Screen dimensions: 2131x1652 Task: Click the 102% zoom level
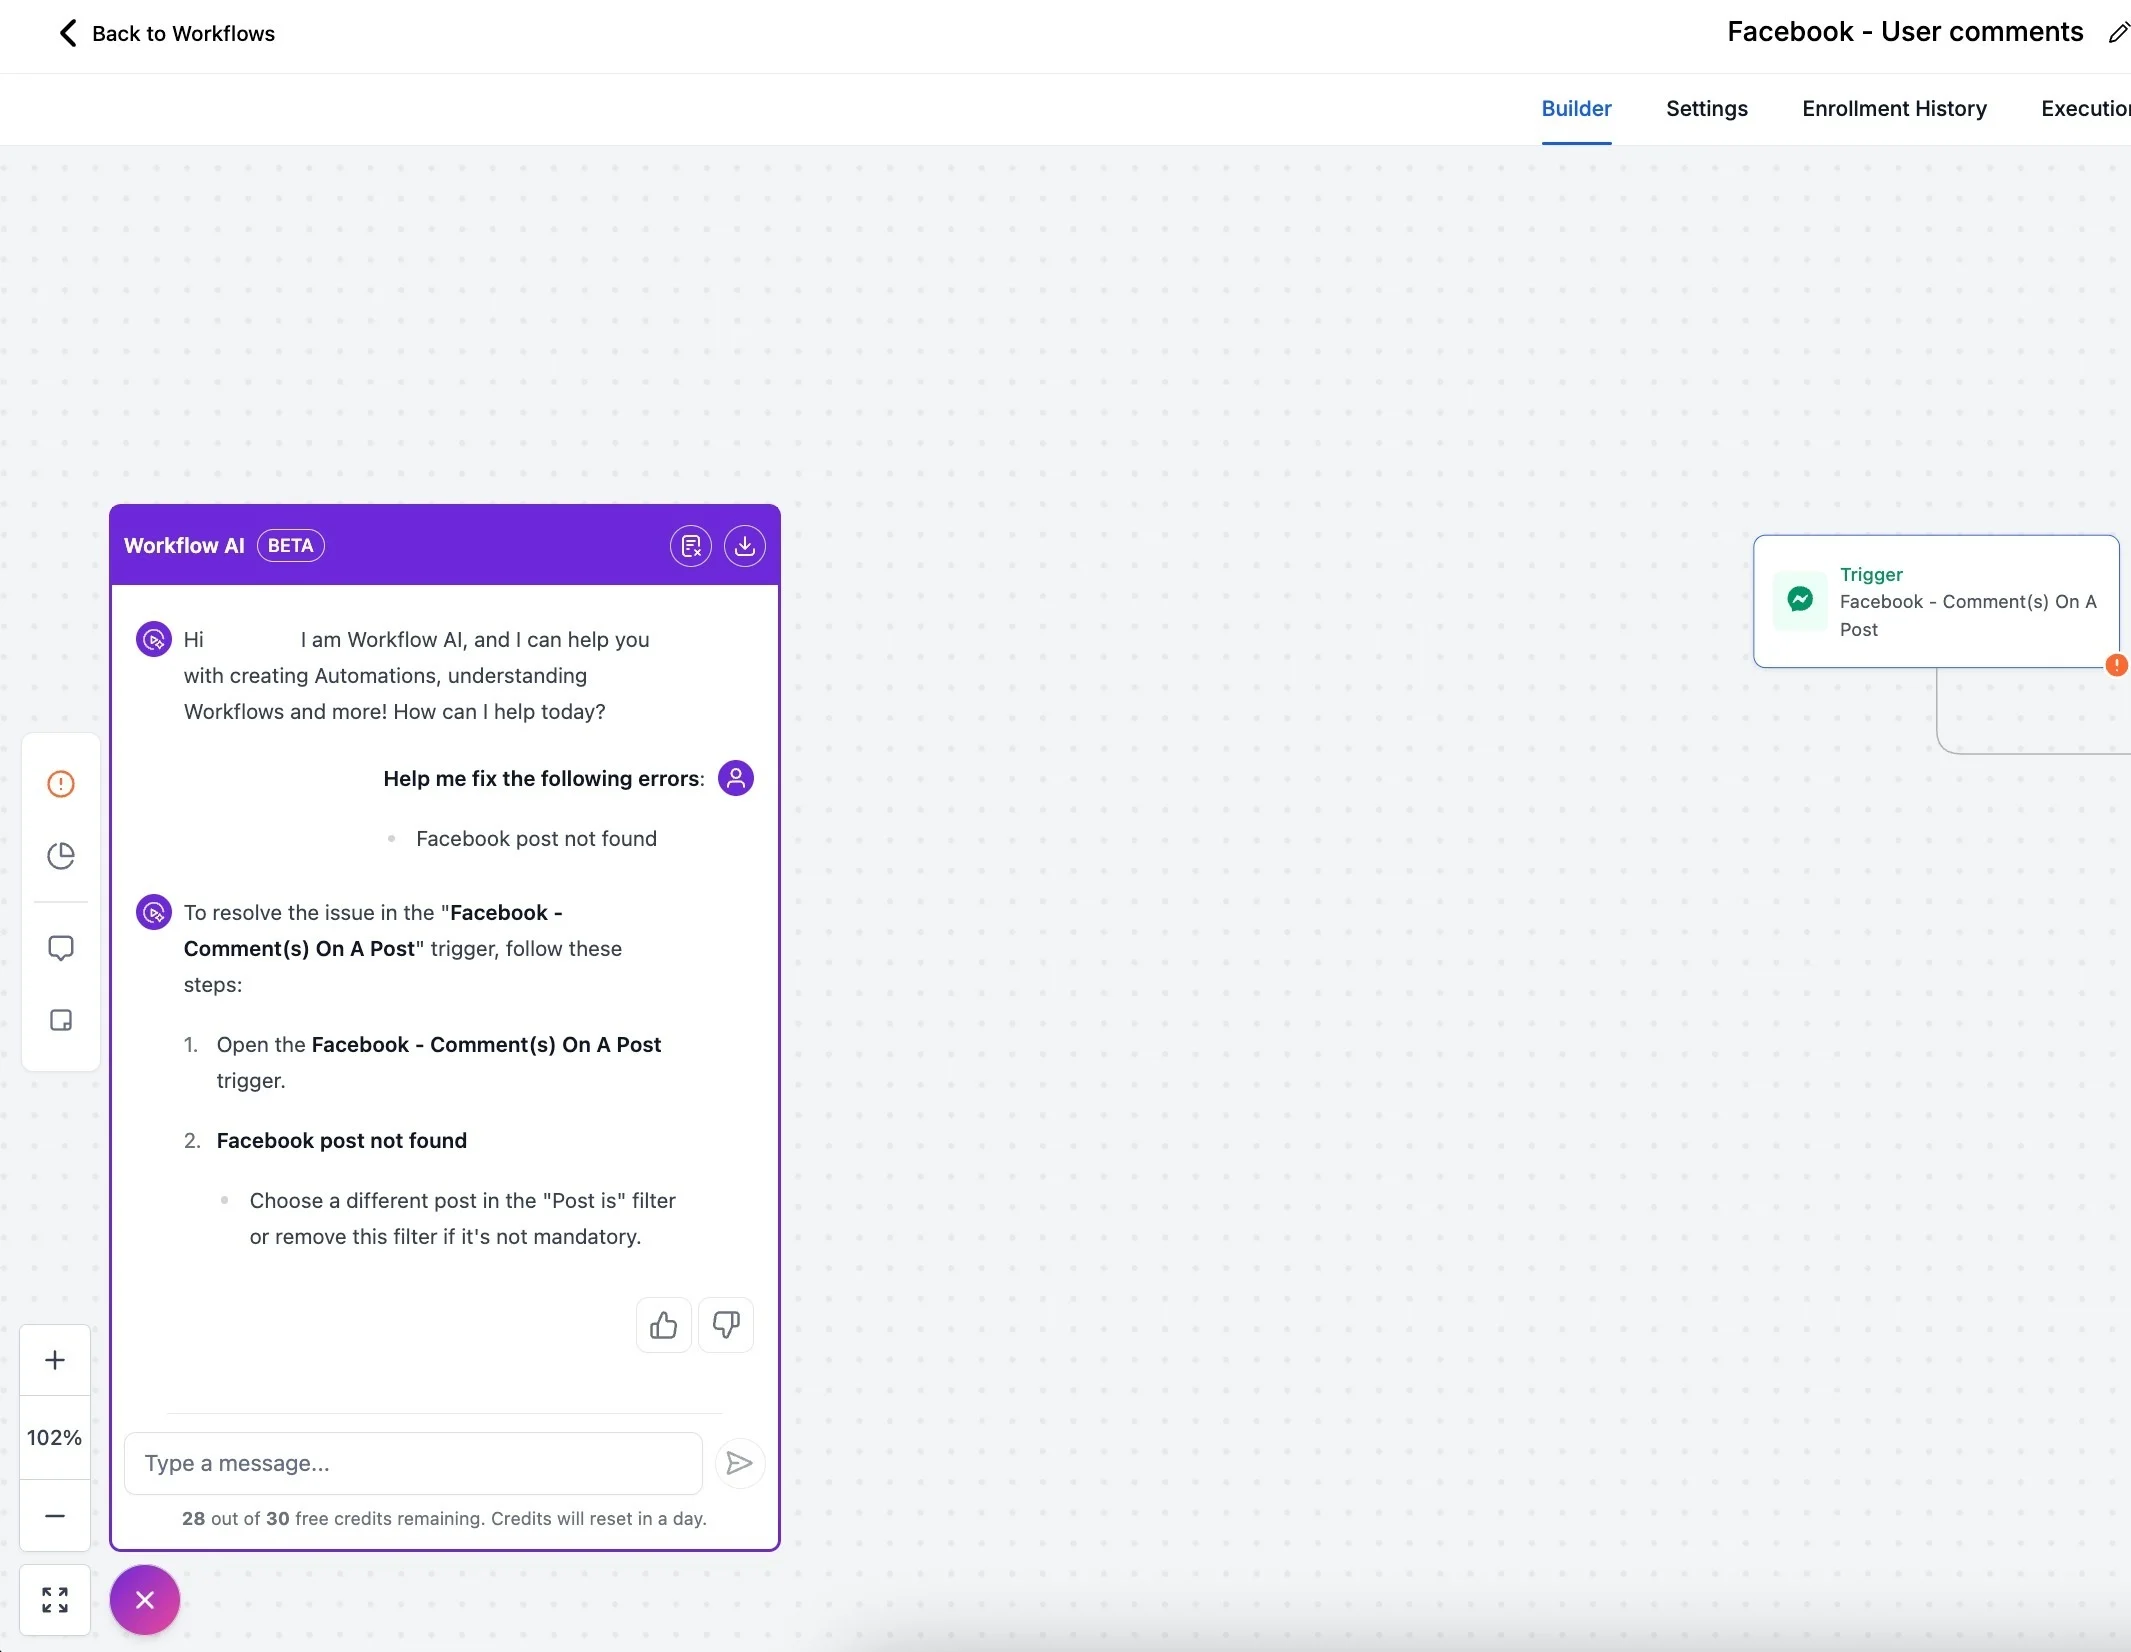coord(55,1438)
